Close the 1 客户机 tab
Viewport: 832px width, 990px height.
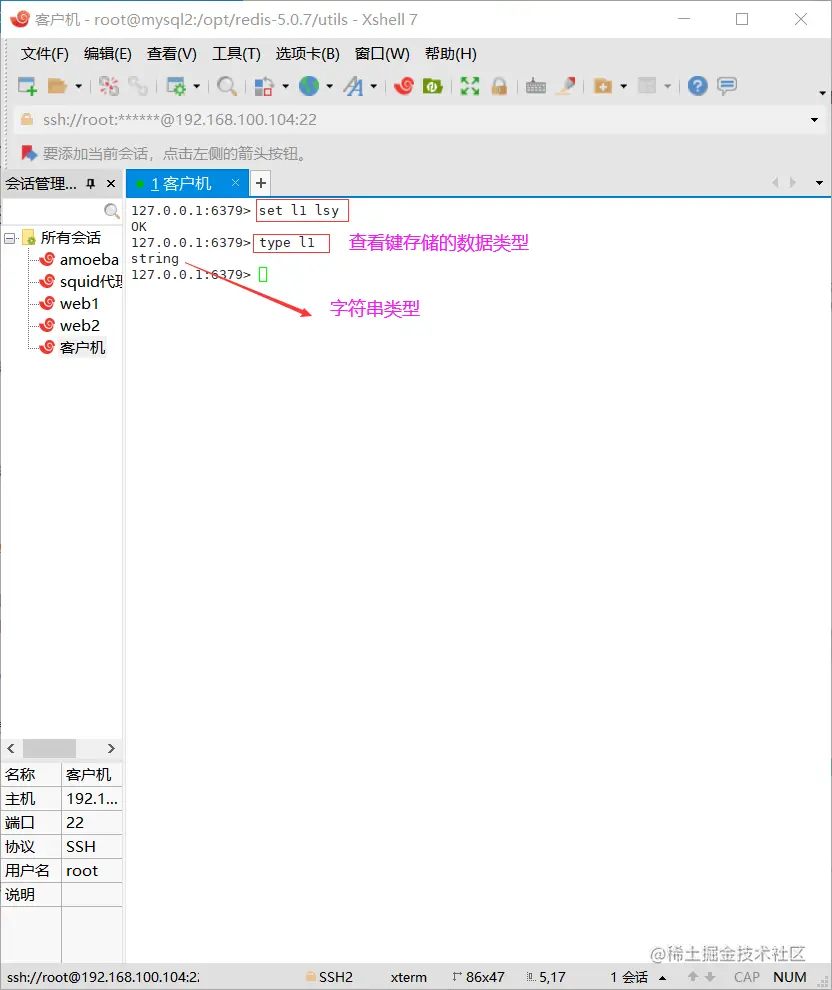point(235,183)
